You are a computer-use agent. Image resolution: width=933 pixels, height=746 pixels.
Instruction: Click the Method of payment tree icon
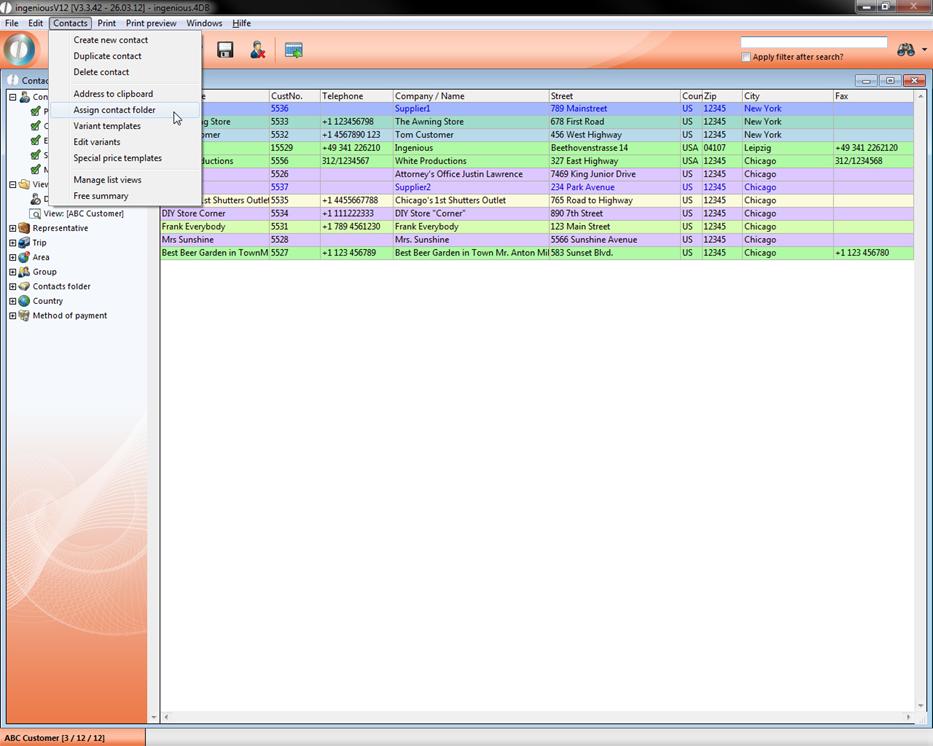click(24, 316)
